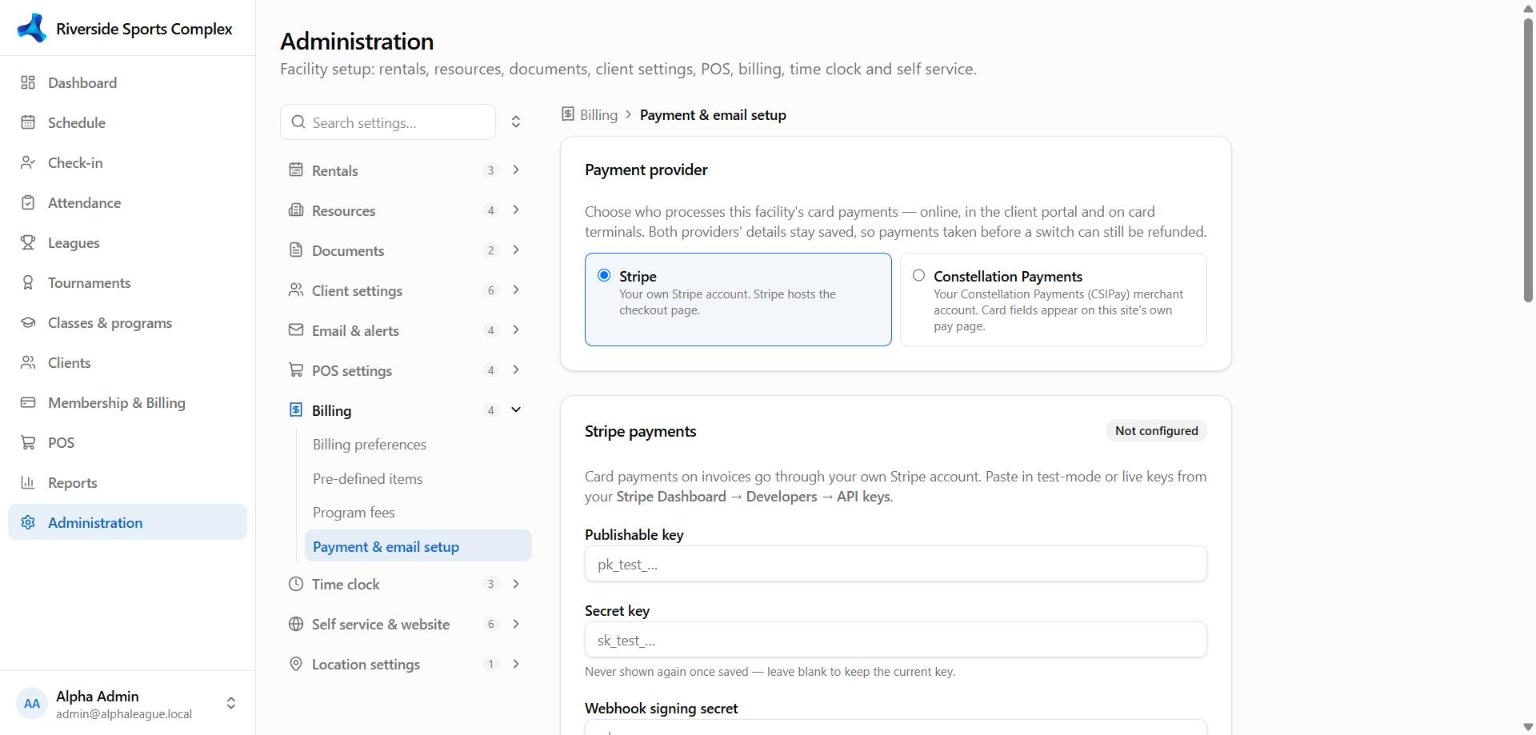Click the Check-in person icon
Viewport: 1536px width, 735px height.
point(28,163)
